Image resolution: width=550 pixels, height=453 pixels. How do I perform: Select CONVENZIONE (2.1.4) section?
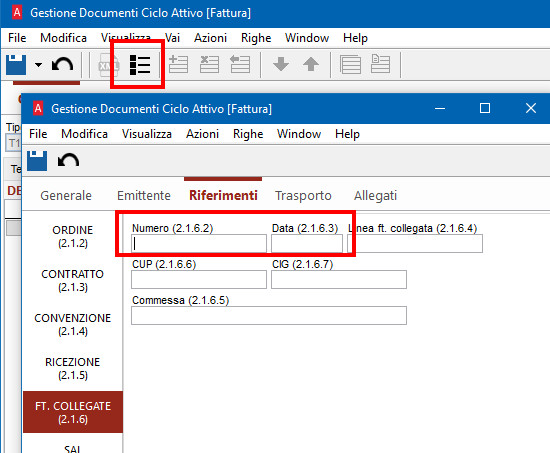coord(73,324)
